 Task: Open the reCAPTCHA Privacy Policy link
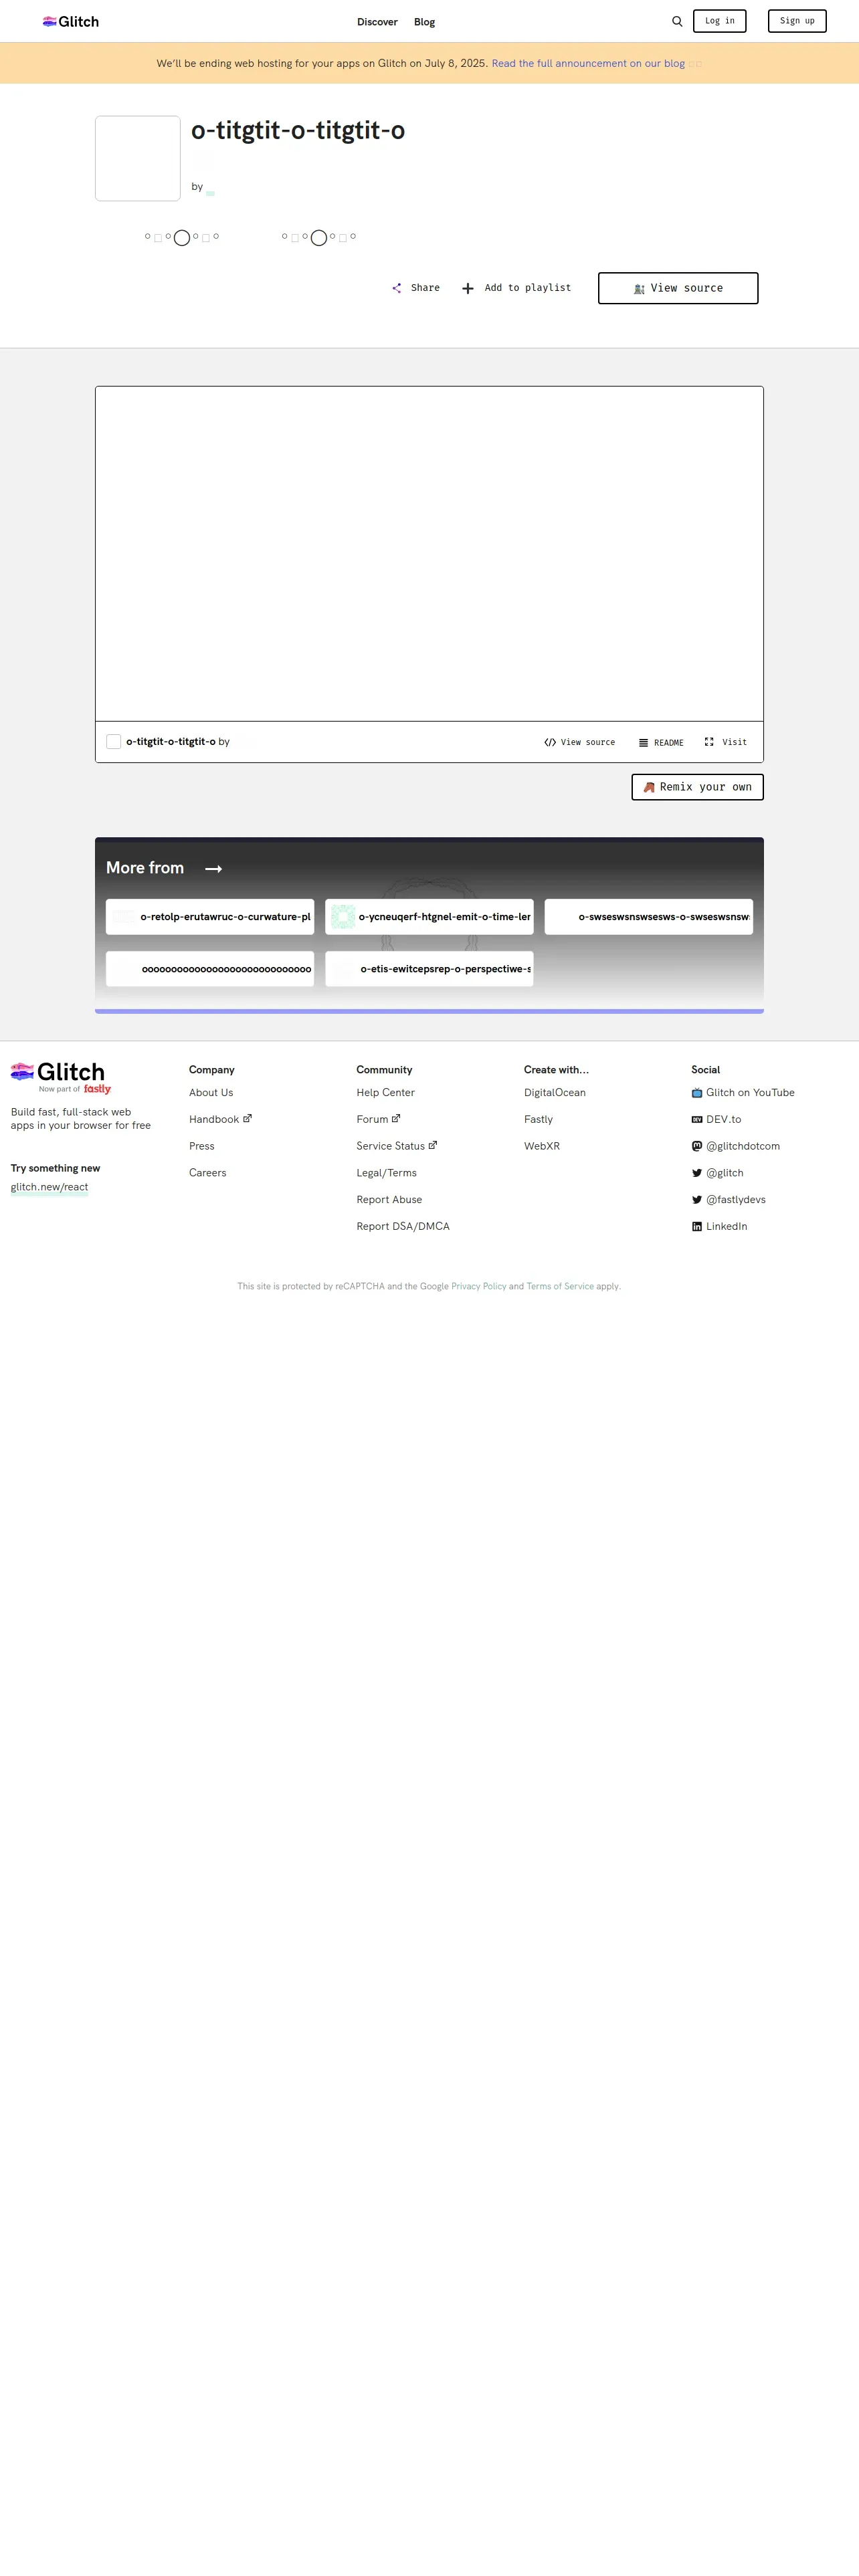point(479,1286)
